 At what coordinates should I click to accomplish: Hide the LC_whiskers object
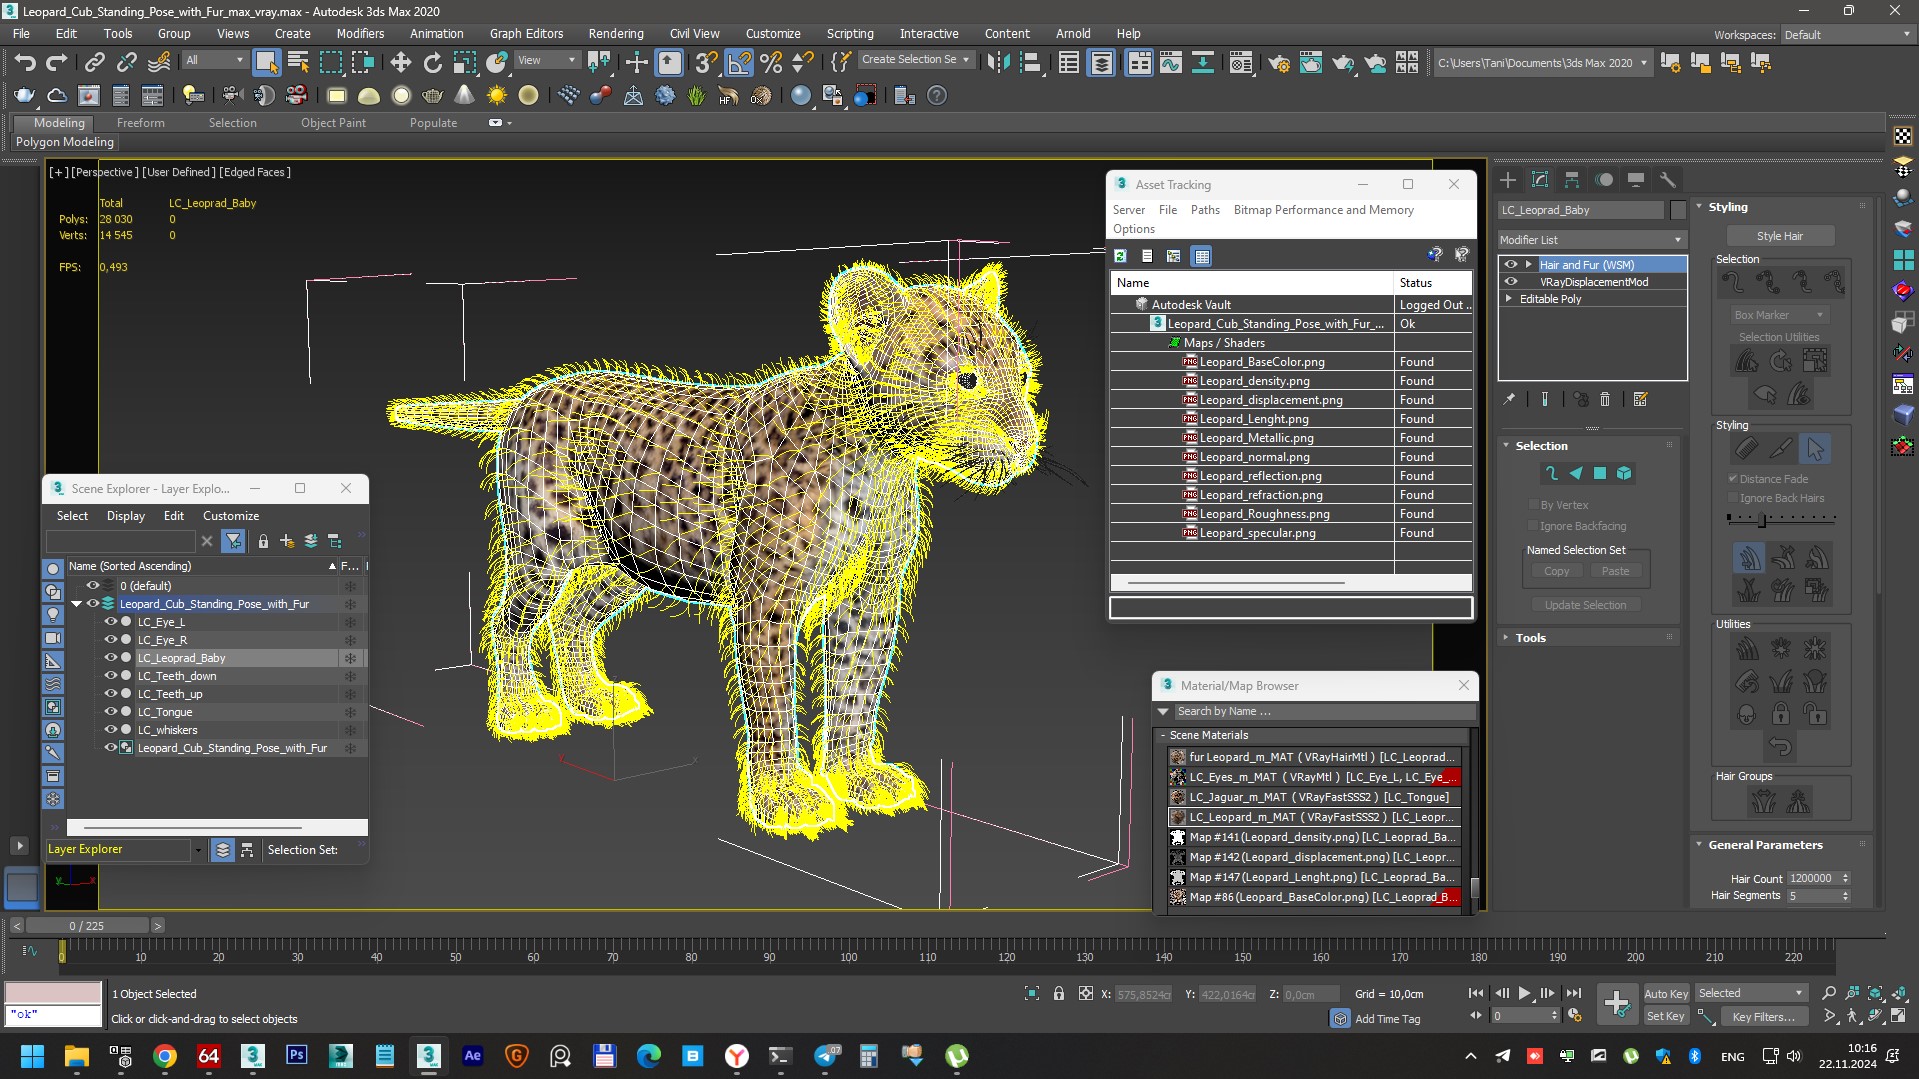[111, 730]
